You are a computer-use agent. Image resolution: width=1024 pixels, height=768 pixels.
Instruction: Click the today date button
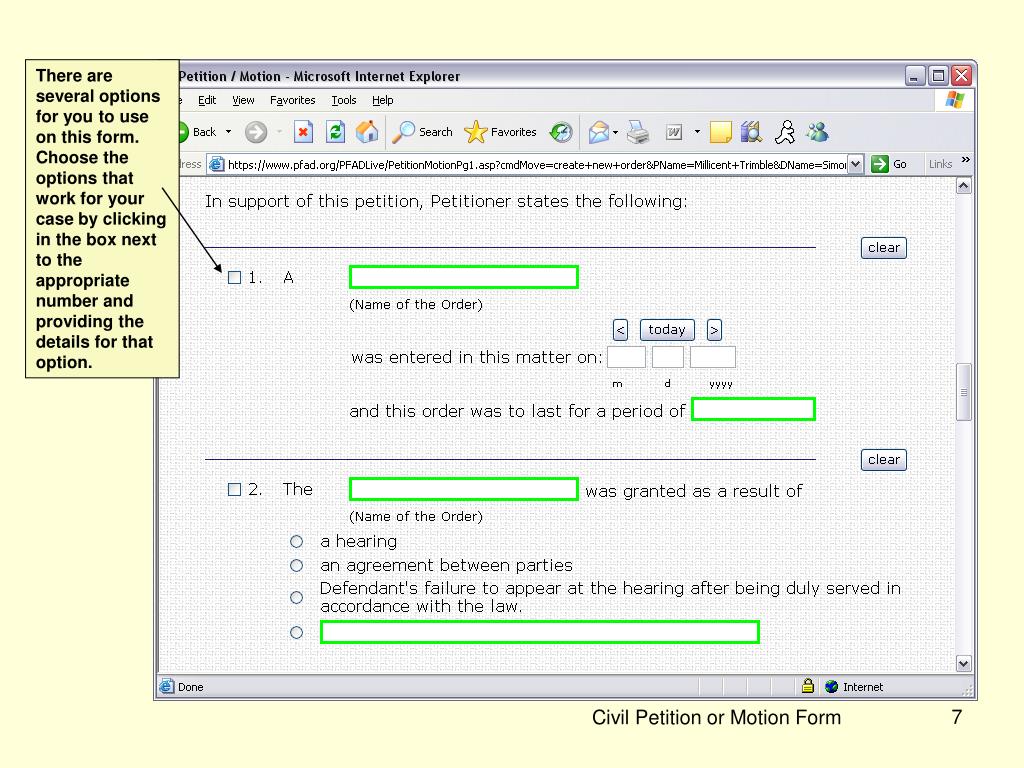click(667, 330)
